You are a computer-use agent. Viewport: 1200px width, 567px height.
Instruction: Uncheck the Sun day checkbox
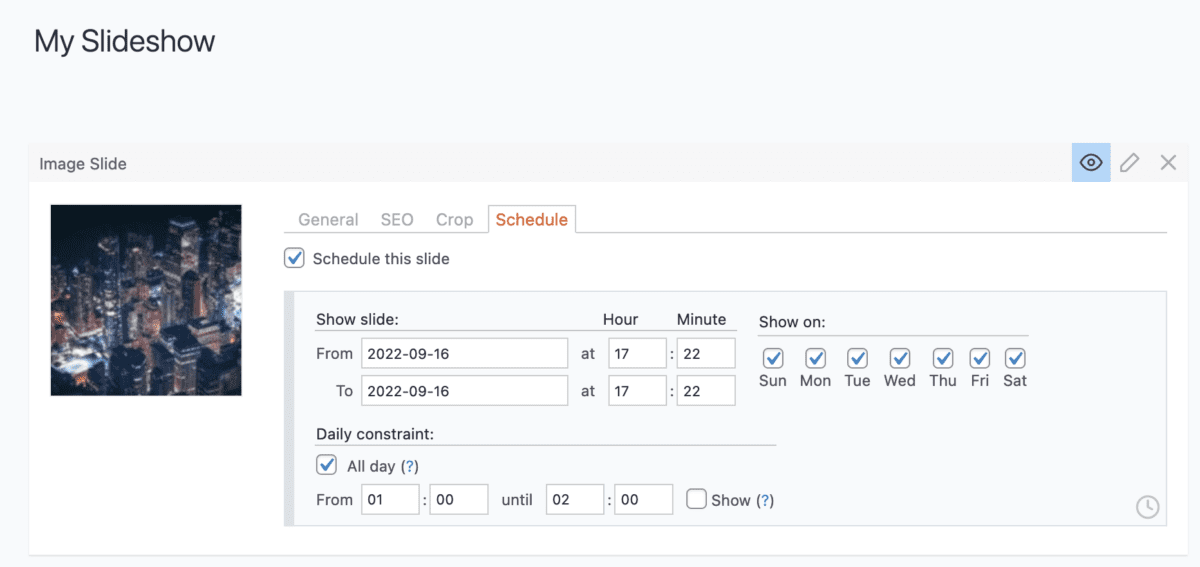(772, 358)
